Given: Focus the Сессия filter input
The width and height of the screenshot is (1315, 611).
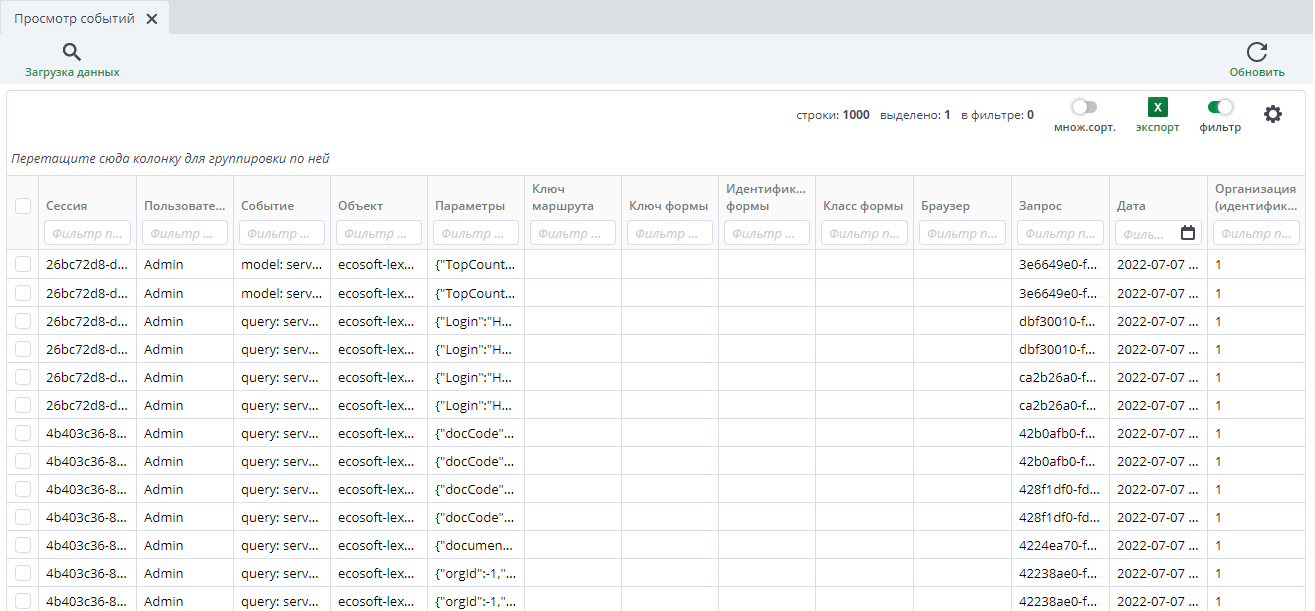Looking at the screenshot, I should (x=87, y=233).
